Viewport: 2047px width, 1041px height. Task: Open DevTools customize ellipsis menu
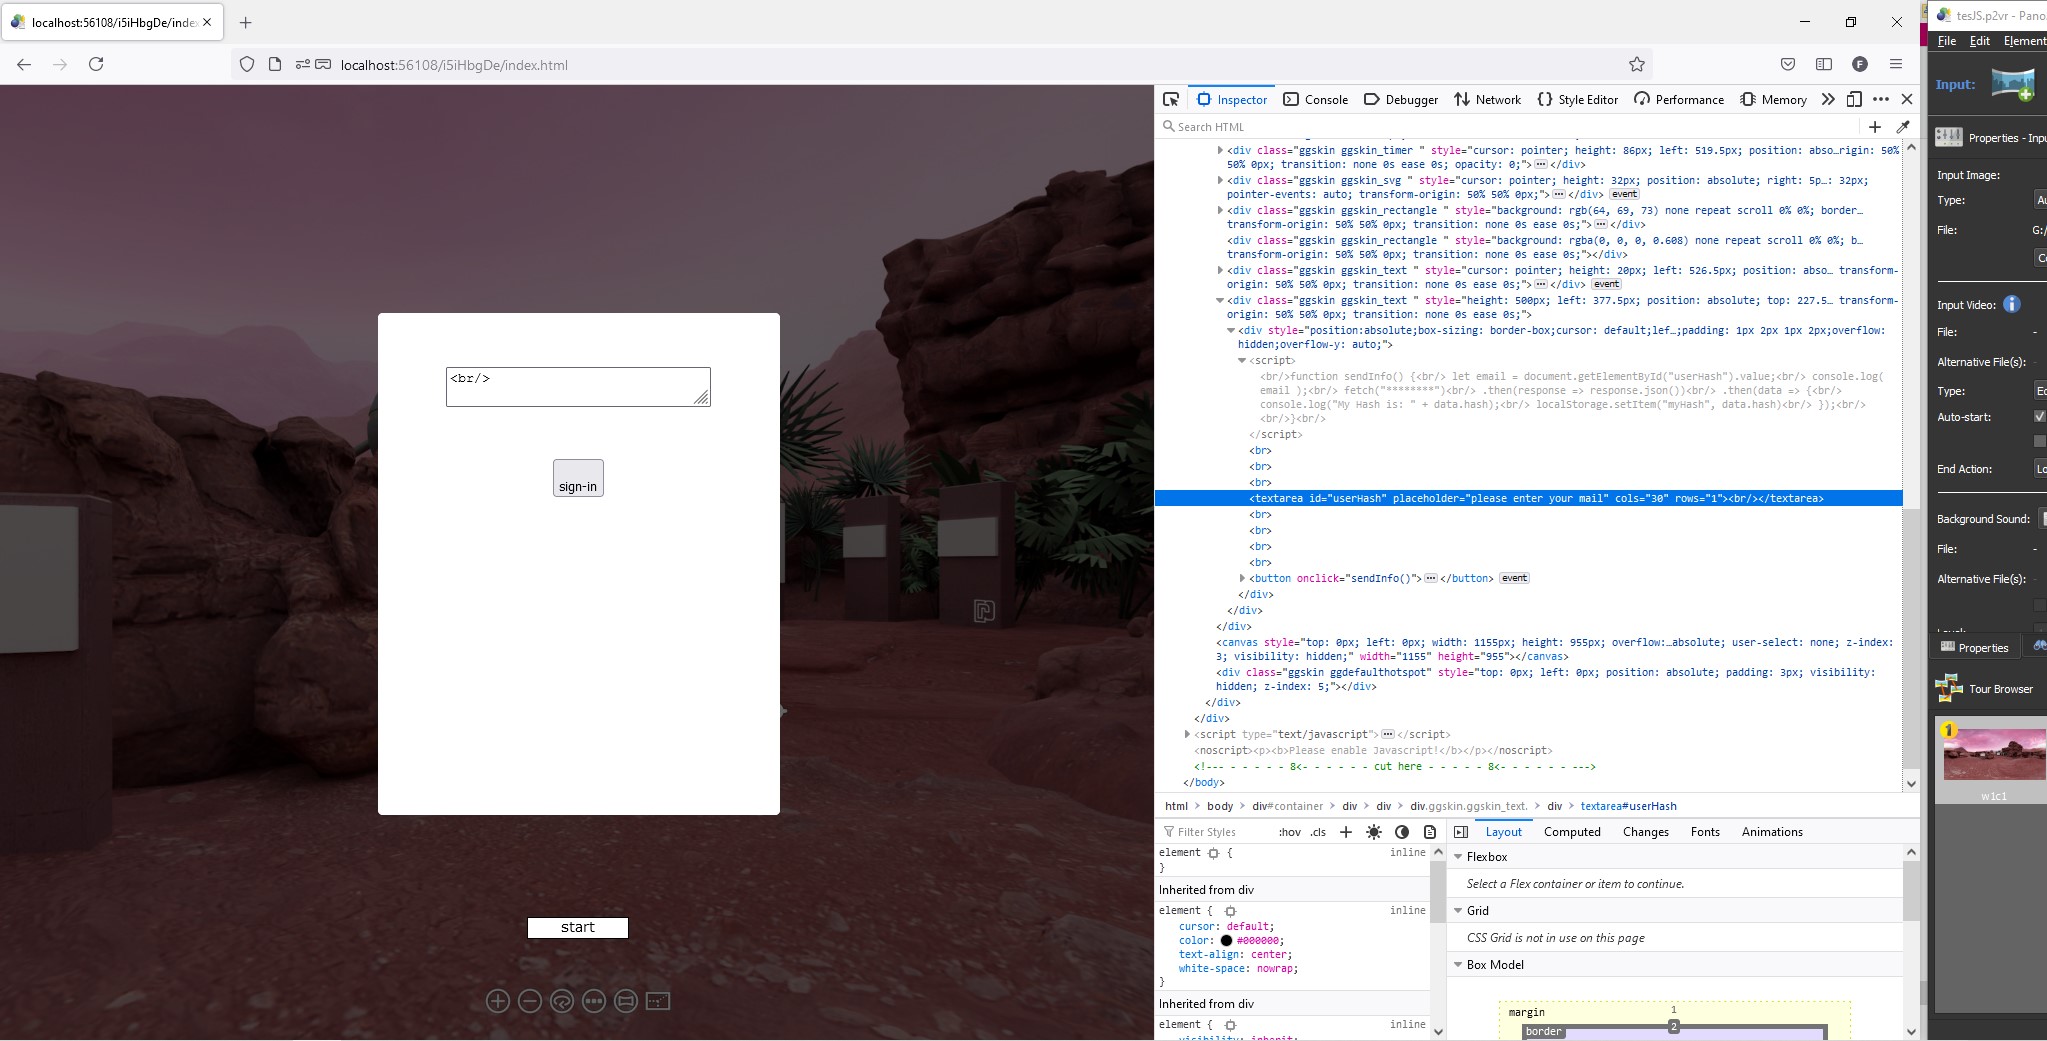(x=1881, y=99)
